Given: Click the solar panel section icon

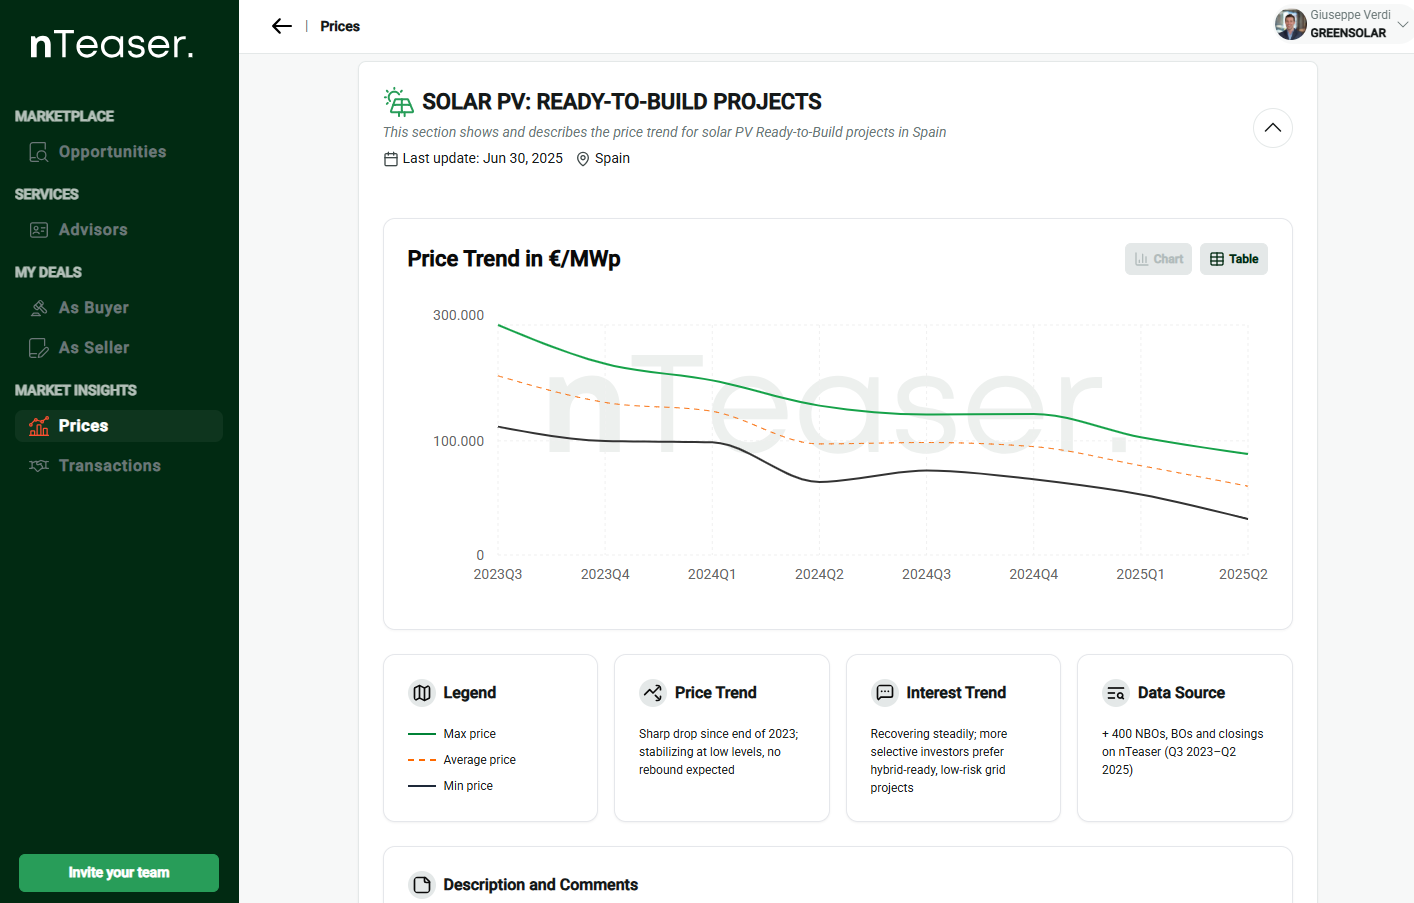Looking at the screenshot, I should (398, 102).
